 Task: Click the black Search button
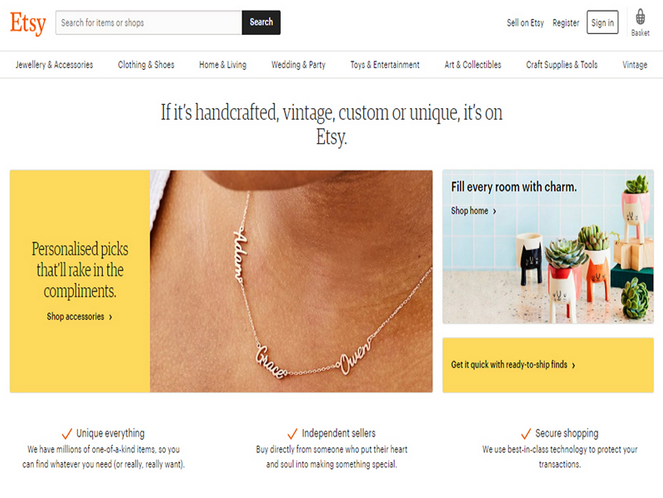261,22
